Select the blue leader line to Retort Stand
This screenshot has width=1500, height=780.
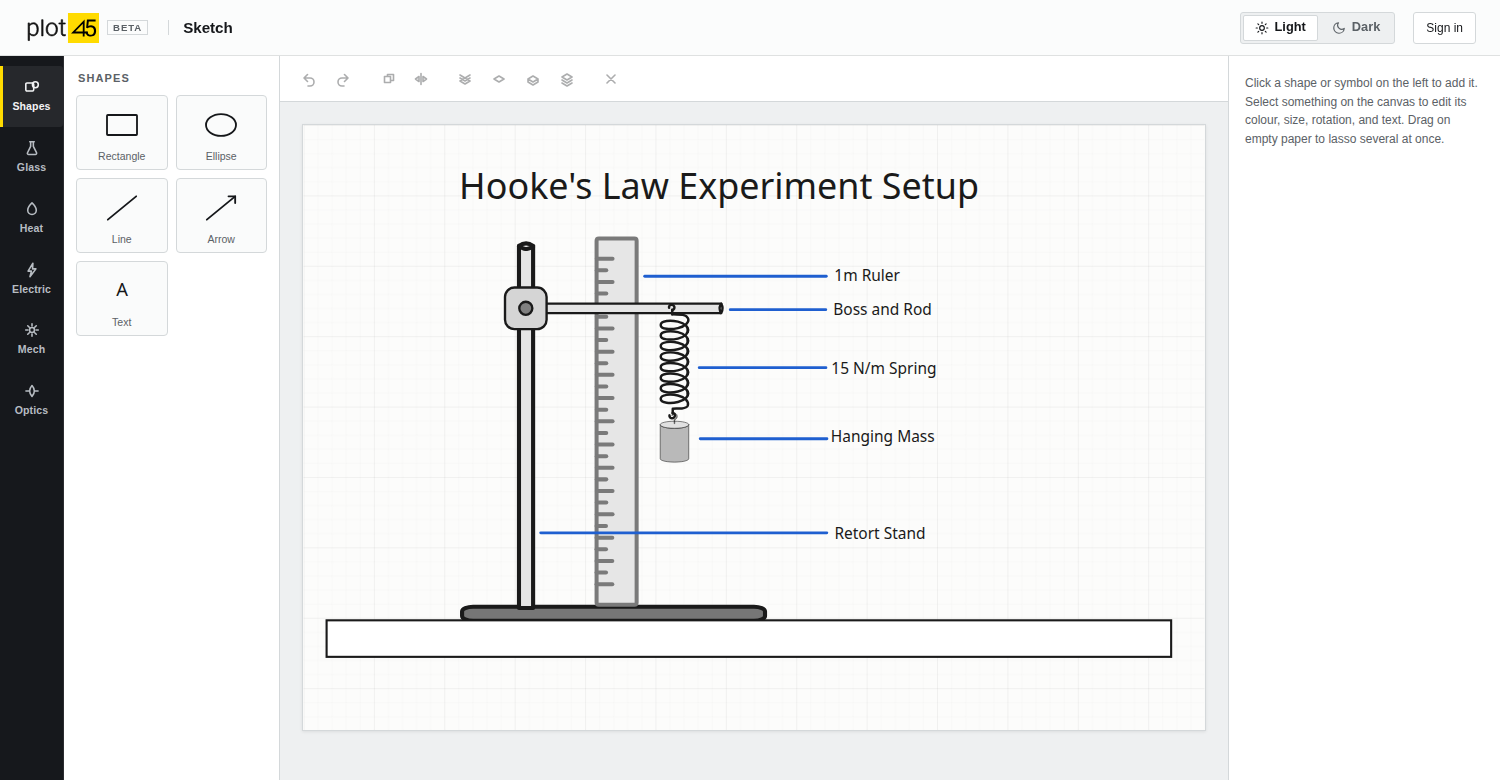pyautogui.click(x=683, y=533)
